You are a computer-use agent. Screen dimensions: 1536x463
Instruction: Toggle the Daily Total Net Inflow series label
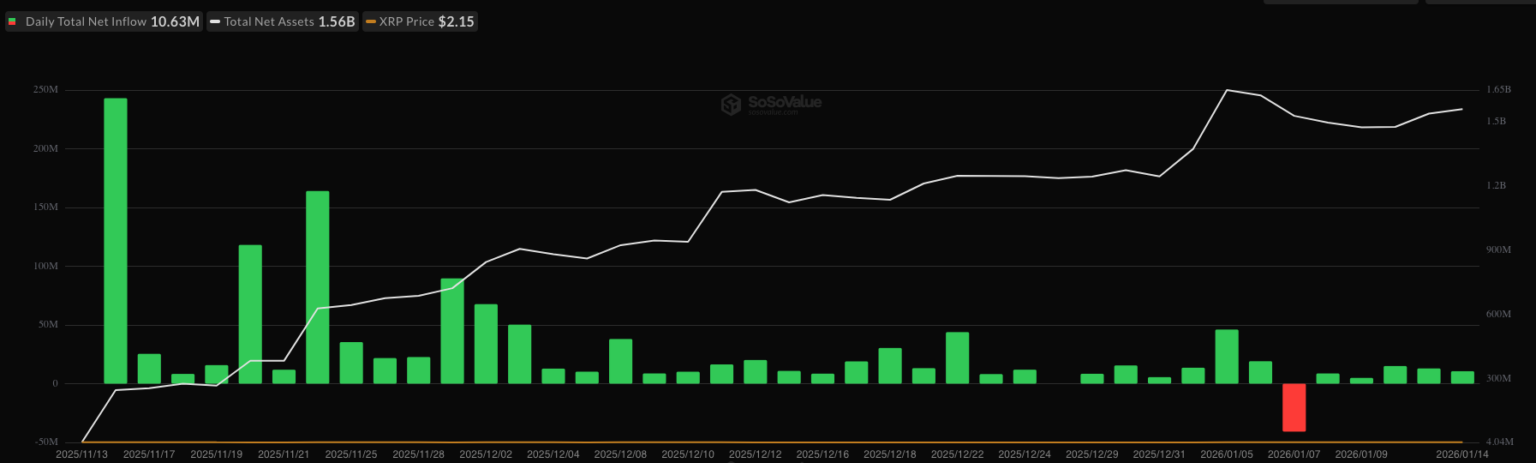pos(85,21)
